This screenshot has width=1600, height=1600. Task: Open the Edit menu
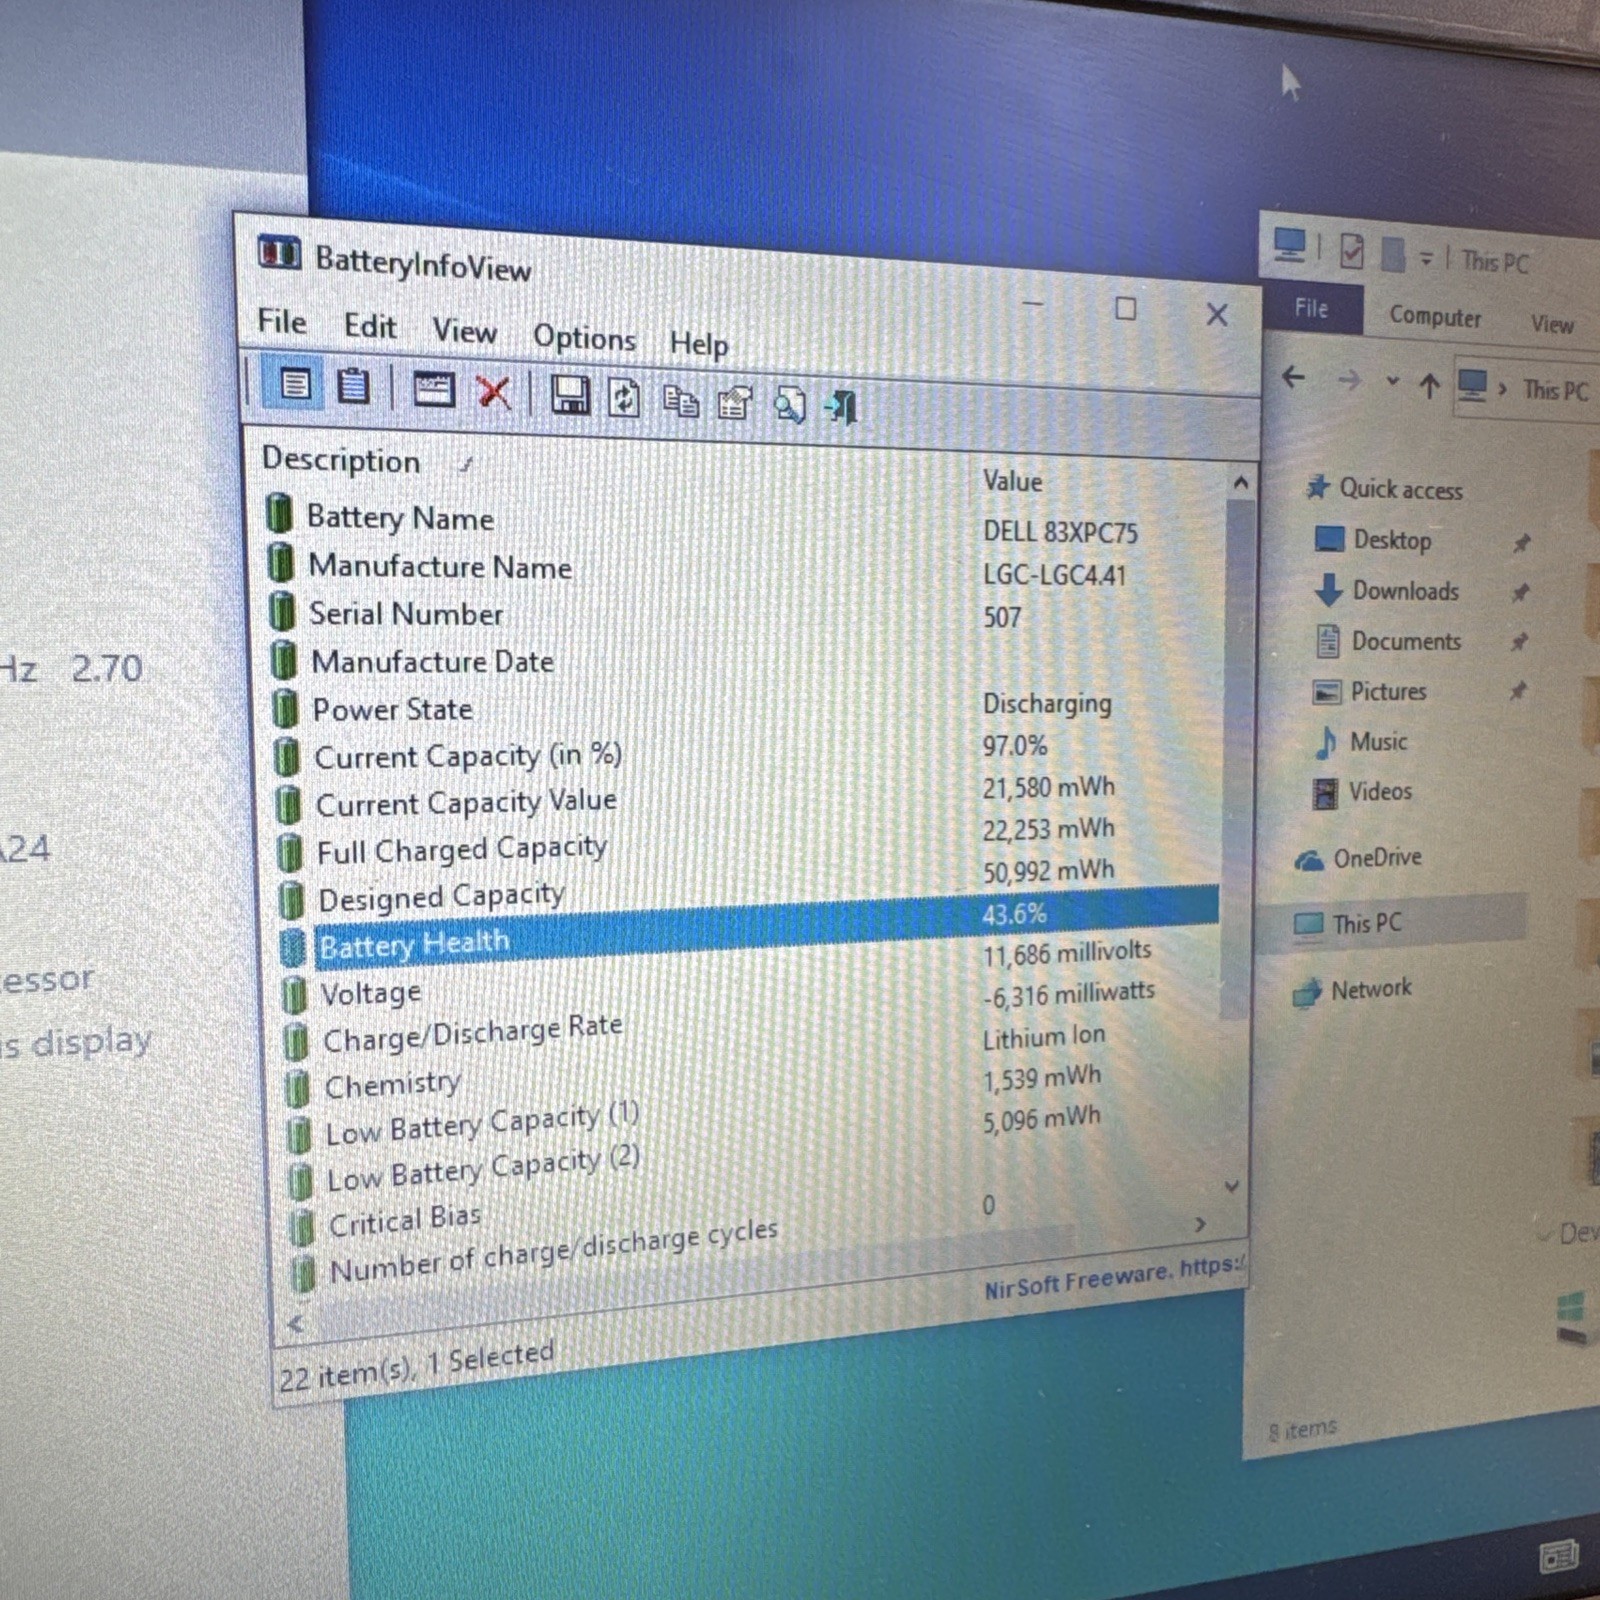click(370, 327)
